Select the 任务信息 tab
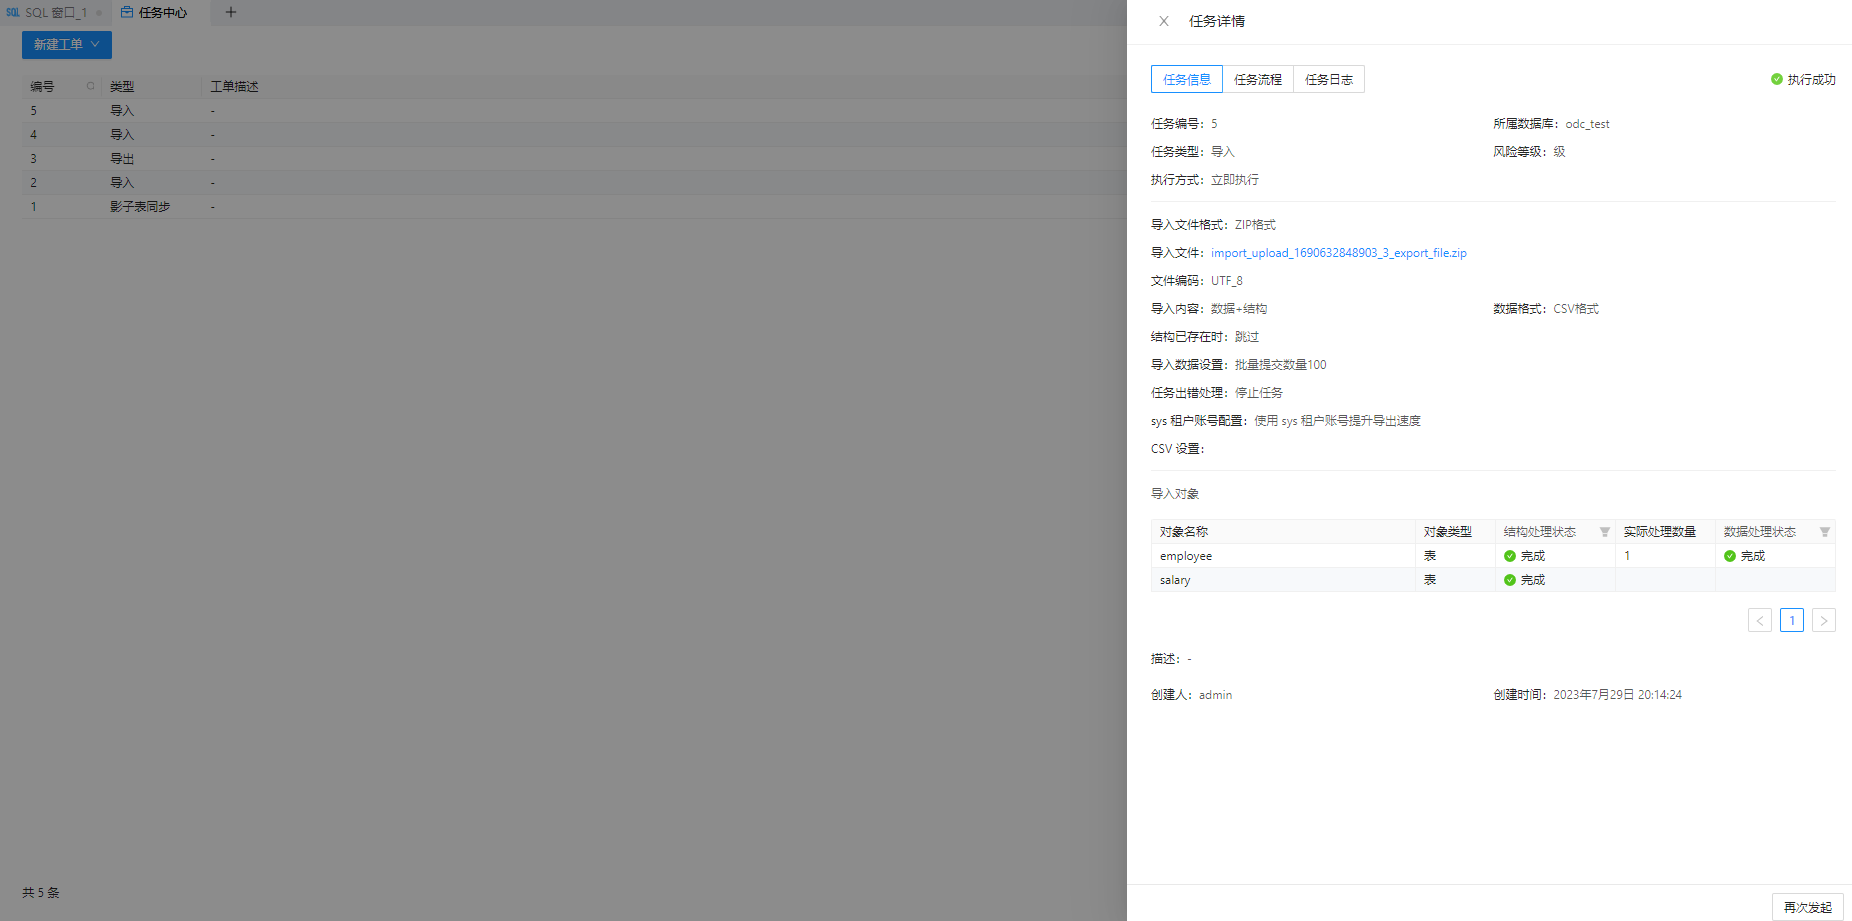 [1187, 79]
